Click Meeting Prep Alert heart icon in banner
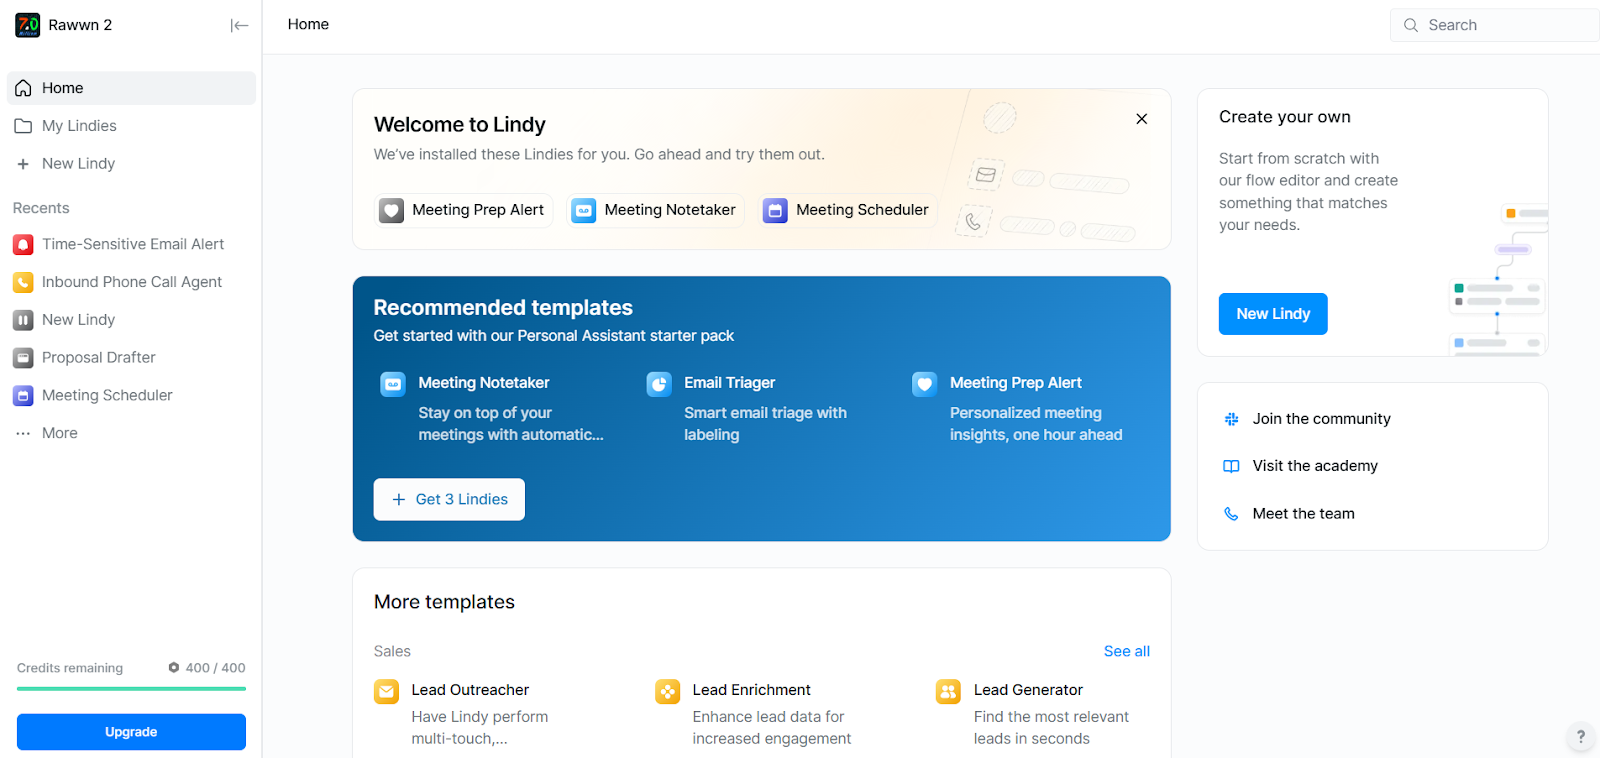Viewport: 1600px width, 758px height. [x=392, y=210]
